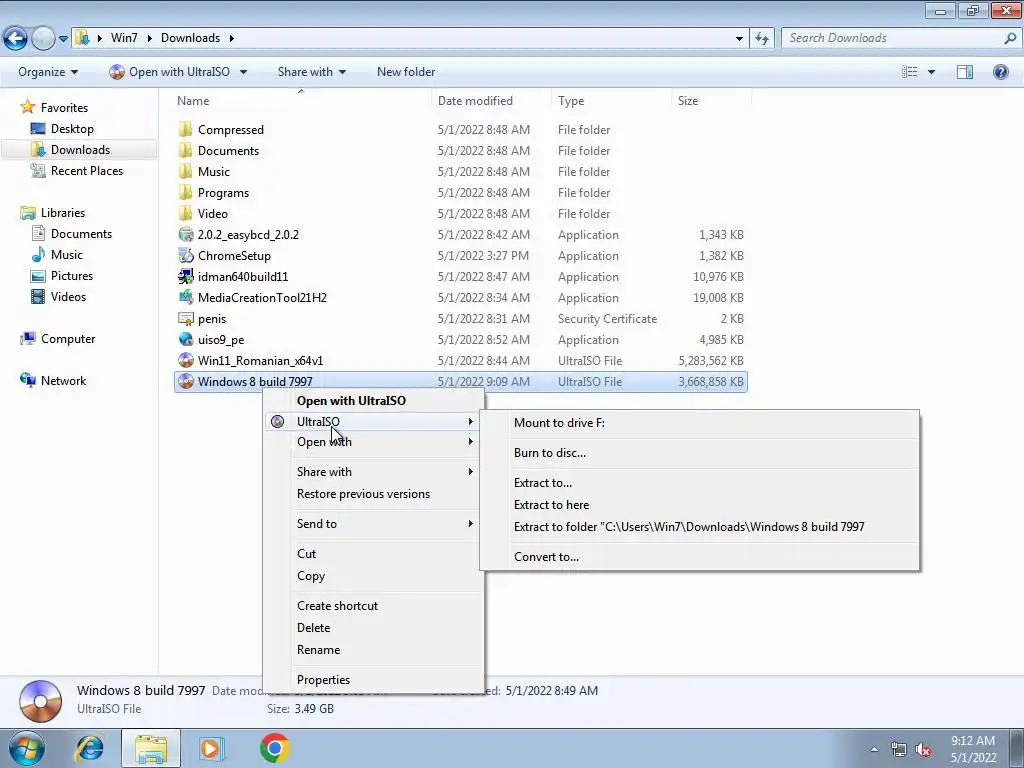Image resolution: width=1024 pixels, height=768 pixels.
Task: Expand the Open with submenu
Action: click(374, 442)
